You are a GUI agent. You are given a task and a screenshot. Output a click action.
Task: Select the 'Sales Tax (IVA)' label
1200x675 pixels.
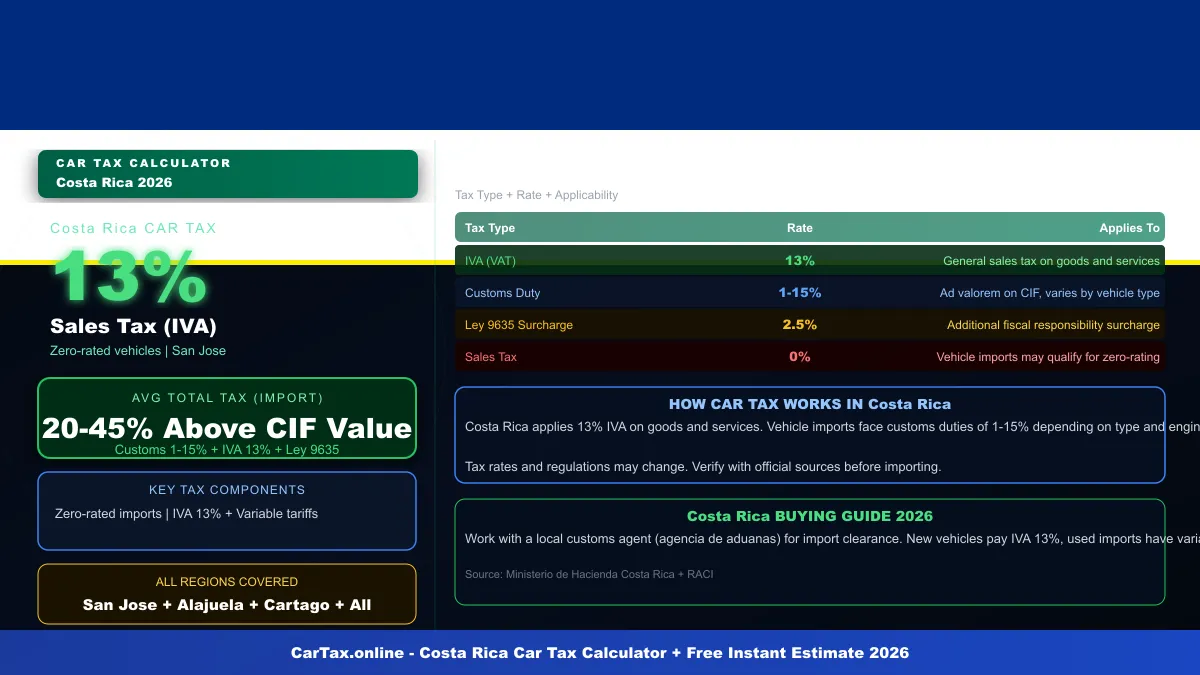(133, 326)
